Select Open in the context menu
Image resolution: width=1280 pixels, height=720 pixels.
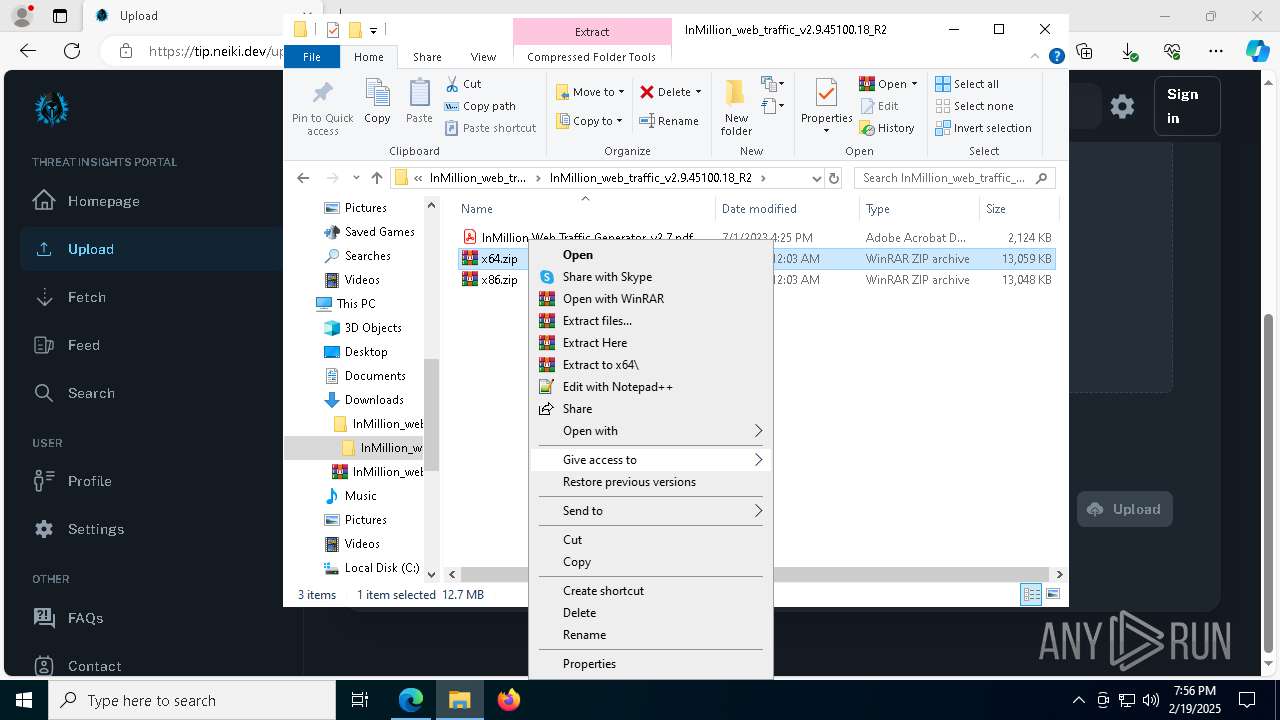(x=651, y=255)
